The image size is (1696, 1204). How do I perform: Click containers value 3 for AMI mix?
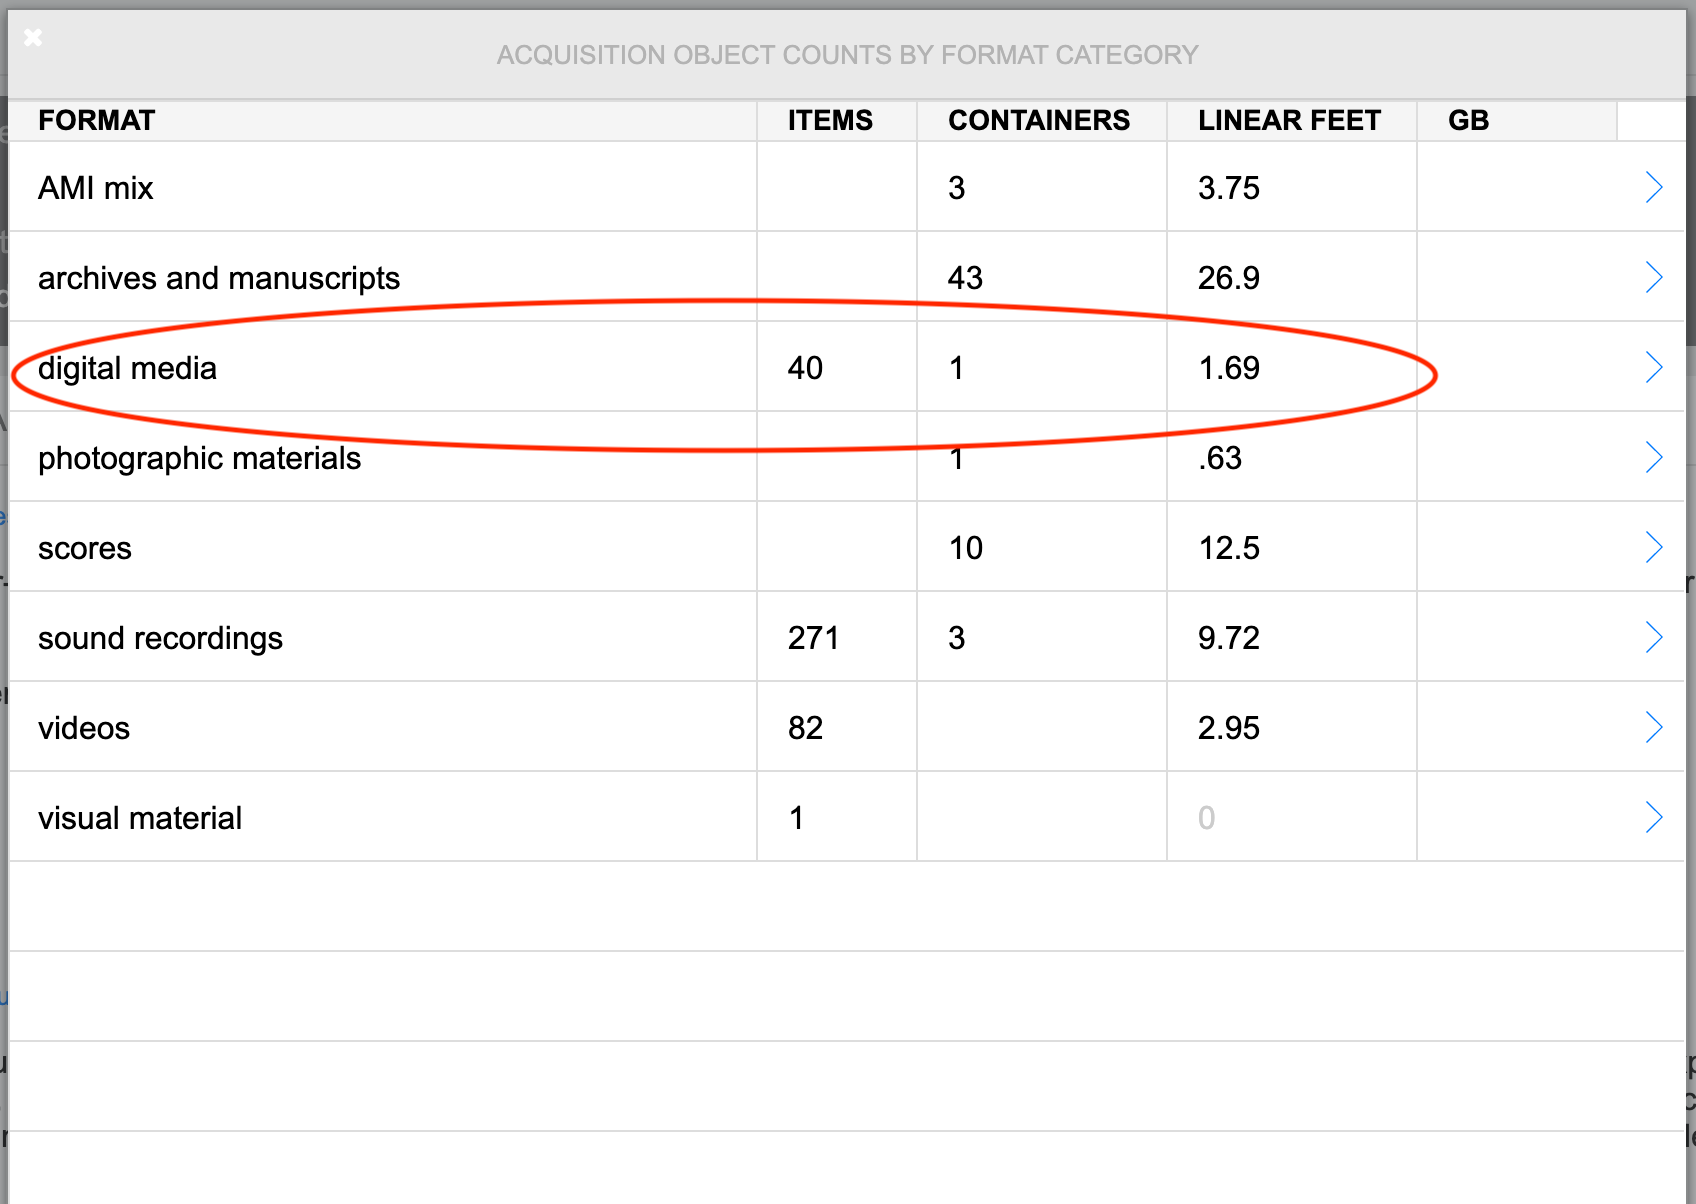pyautogui.click(x=957, y=188)
